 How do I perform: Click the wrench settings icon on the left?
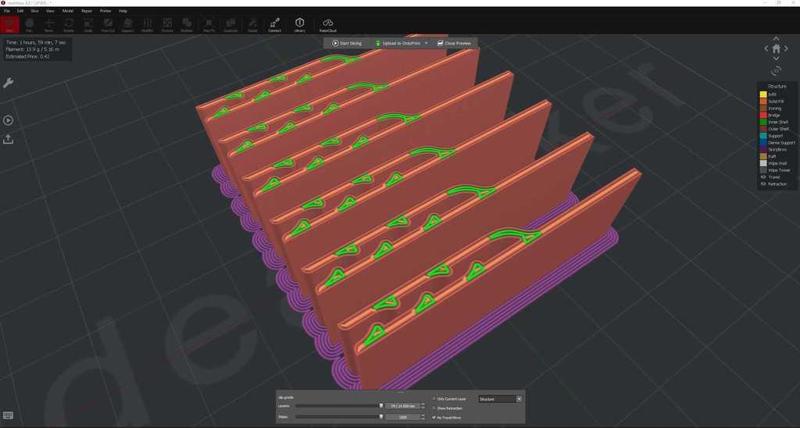8,83
